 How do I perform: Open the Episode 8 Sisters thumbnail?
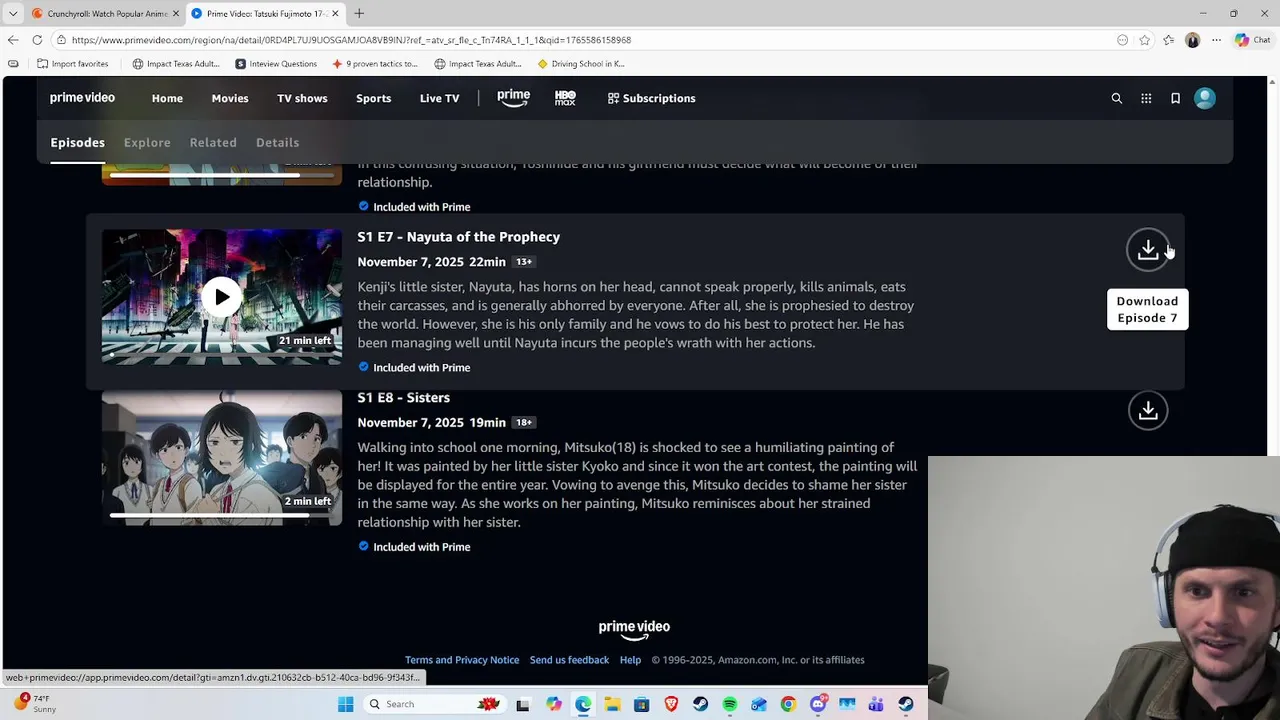(221, 457)
